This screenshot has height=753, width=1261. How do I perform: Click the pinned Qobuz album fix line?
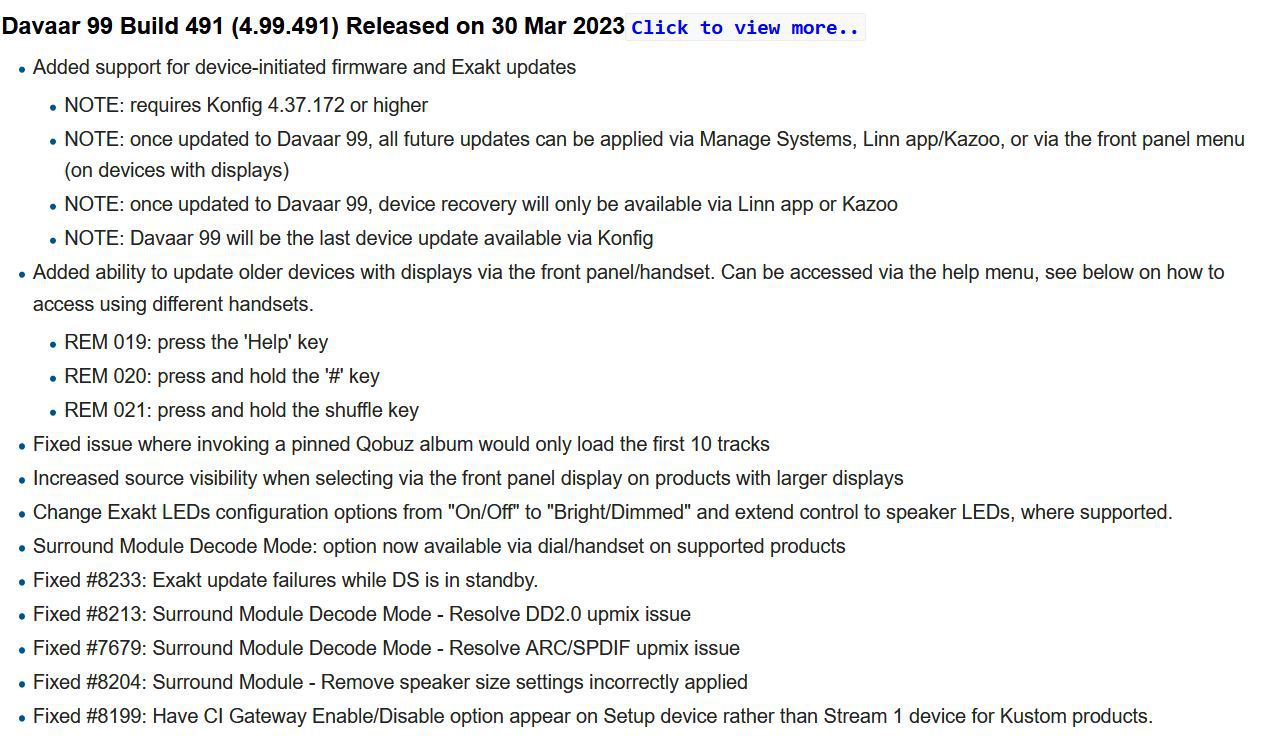[x=401, y=444]
